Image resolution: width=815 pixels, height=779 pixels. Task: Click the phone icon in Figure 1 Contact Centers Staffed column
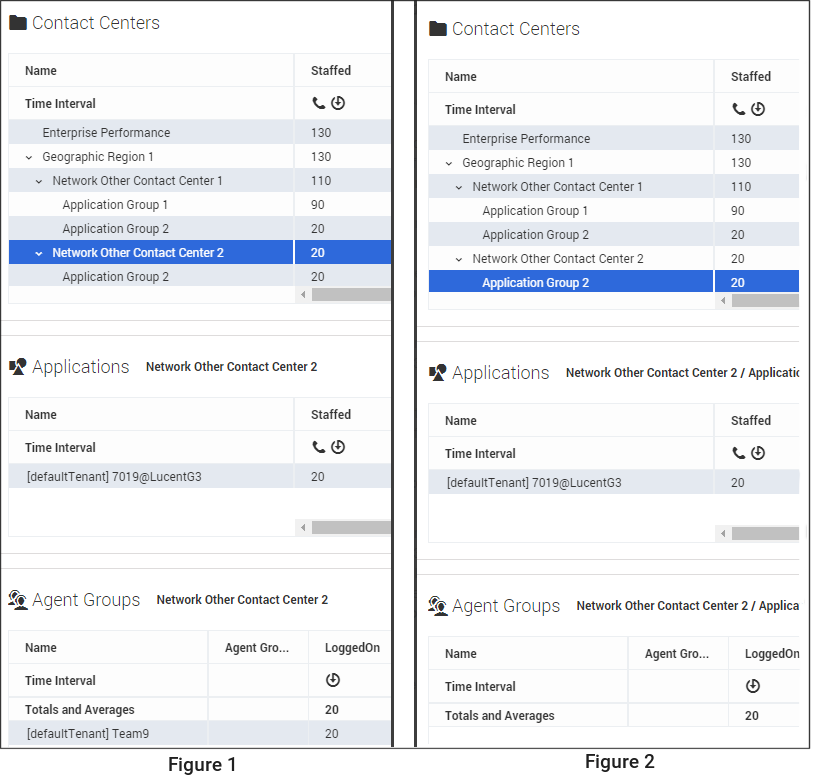(x=318, y=103)
